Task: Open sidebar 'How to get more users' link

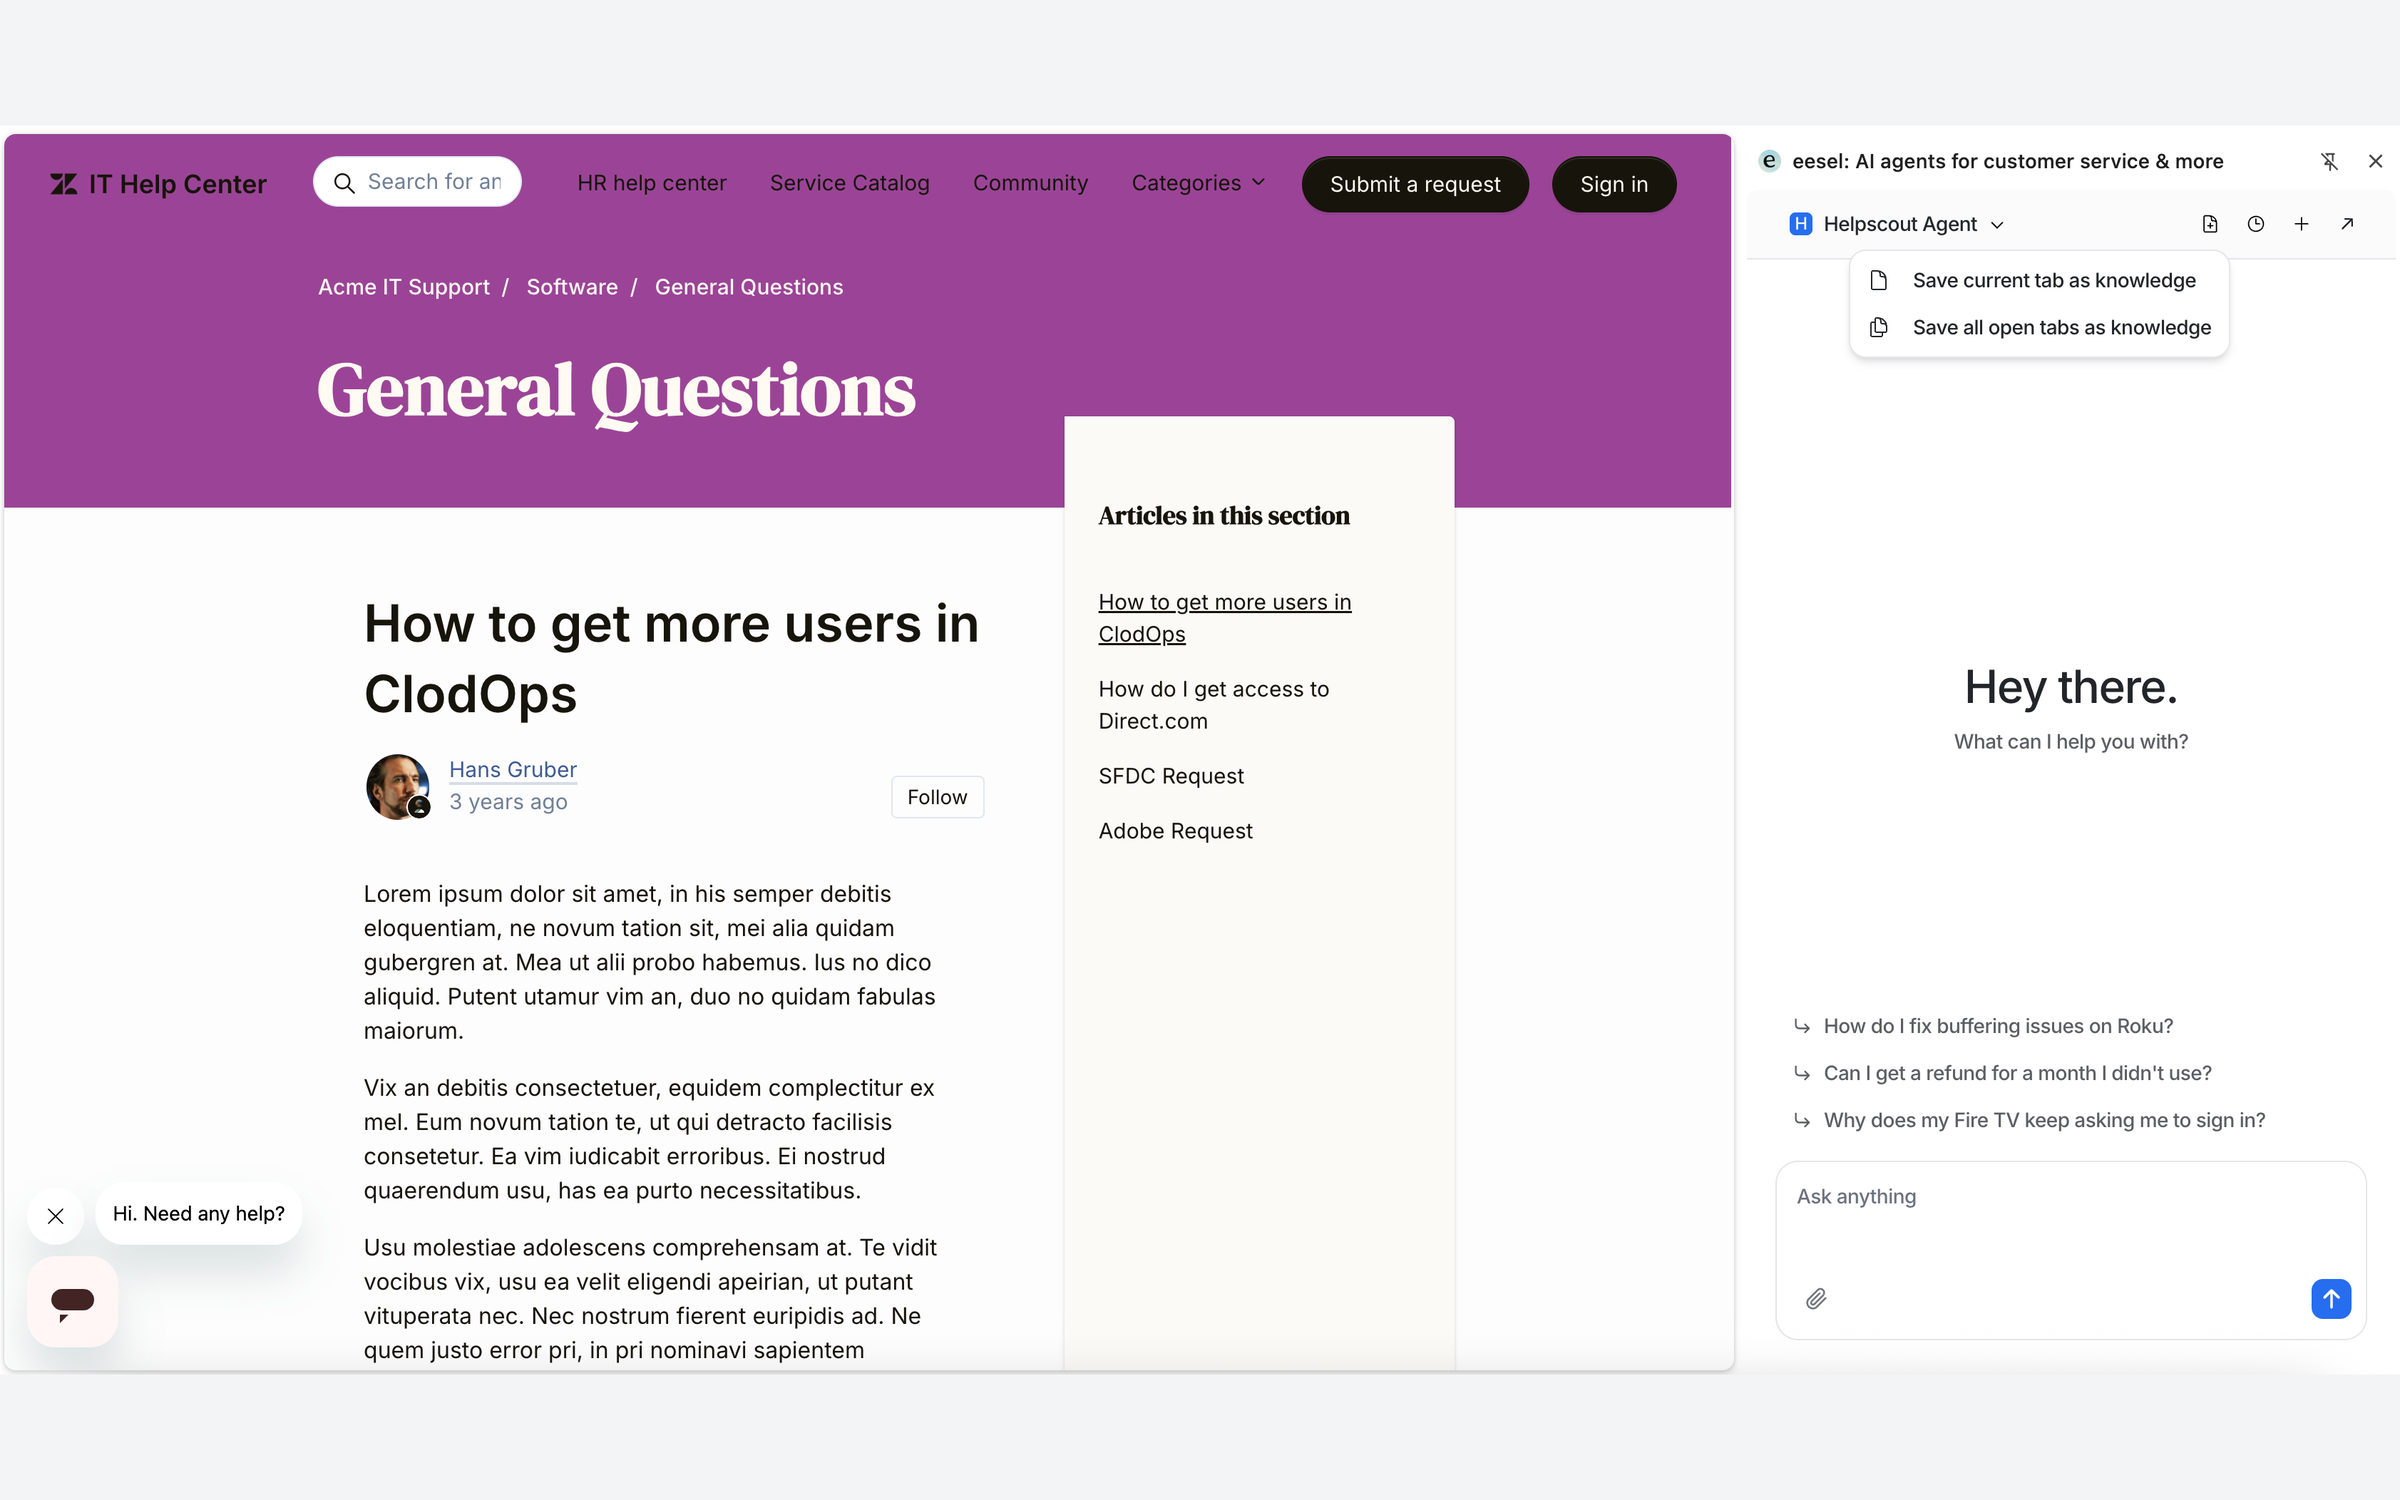Action: click(1225, 618)
